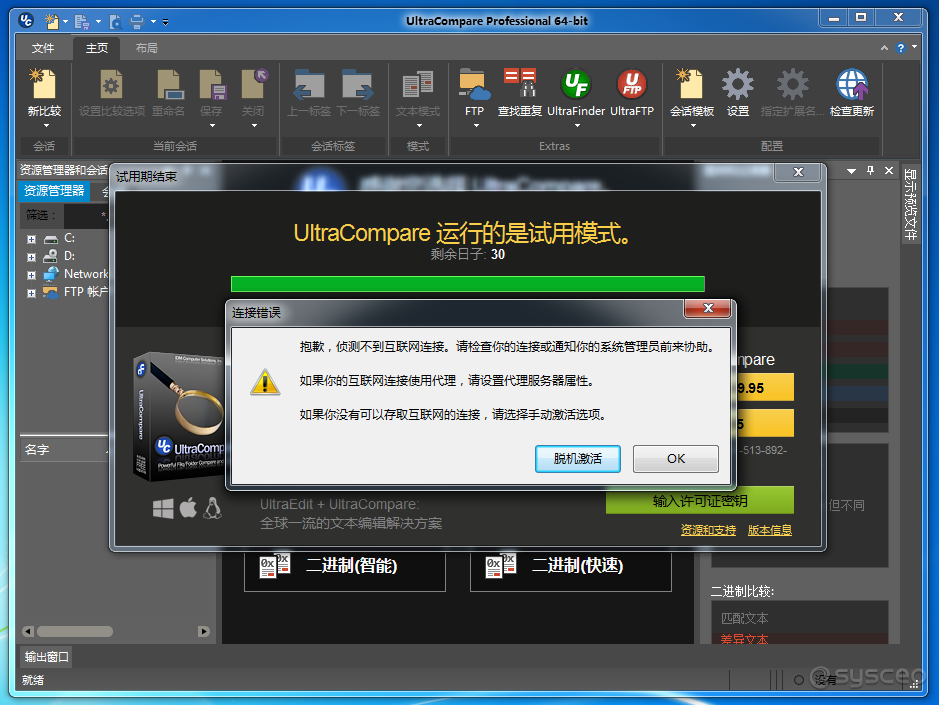Select the 资源管理器 explorer tab
Image resolution: width=939 pixels, height=705 pixels.
[54, 190]
